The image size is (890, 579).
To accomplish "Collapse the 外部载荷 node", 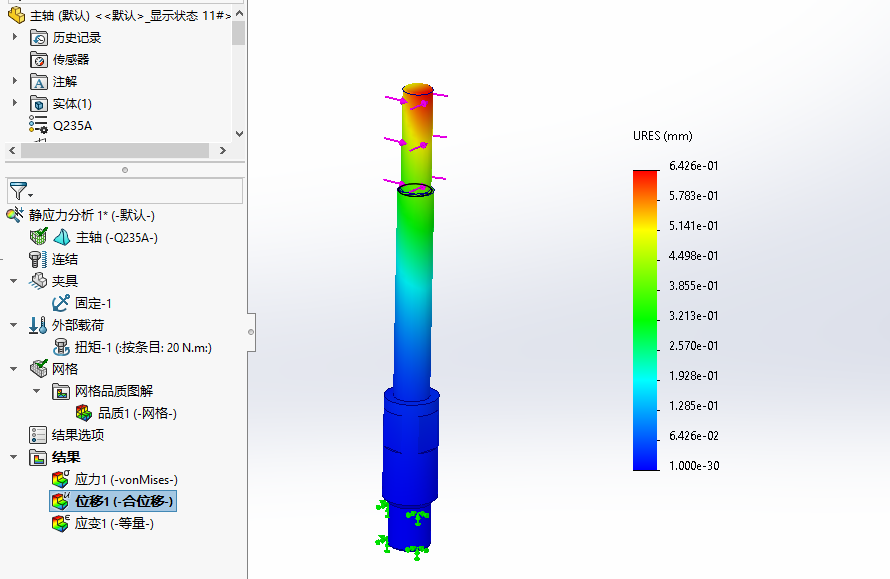I will [14, 325].
